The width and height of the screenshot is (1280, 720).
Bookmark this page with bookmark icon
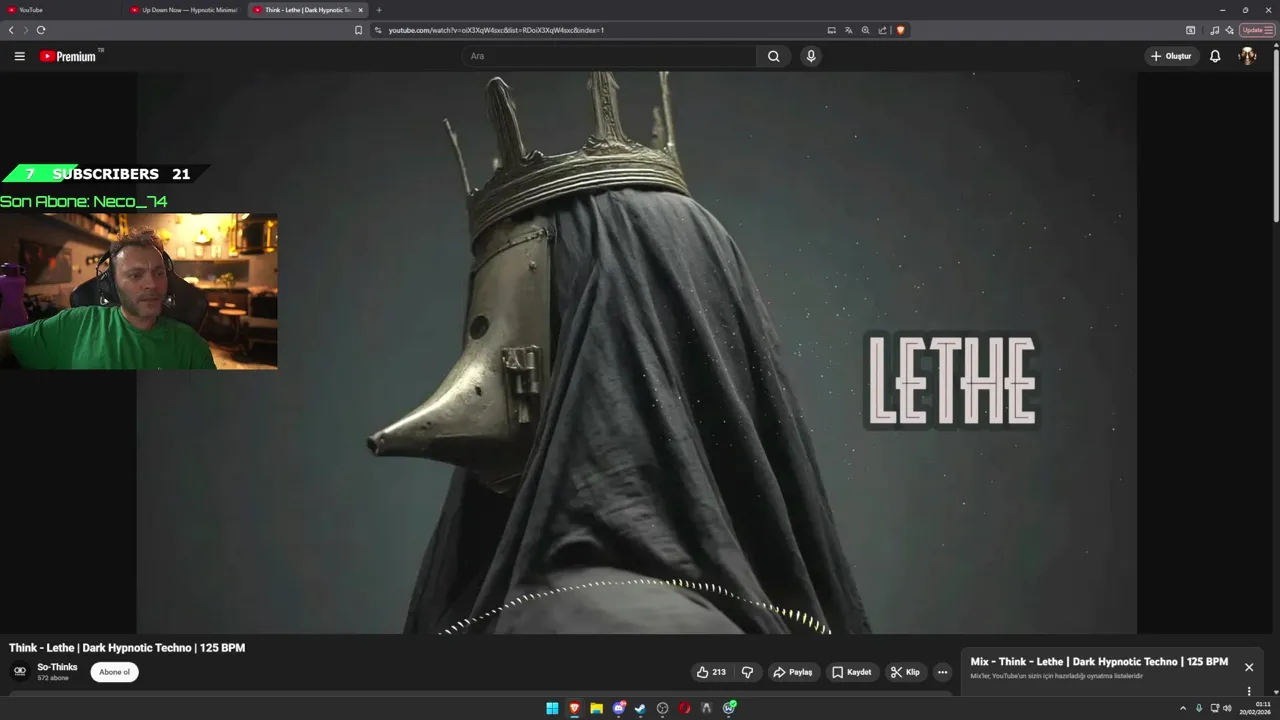[x=358, y=30]
